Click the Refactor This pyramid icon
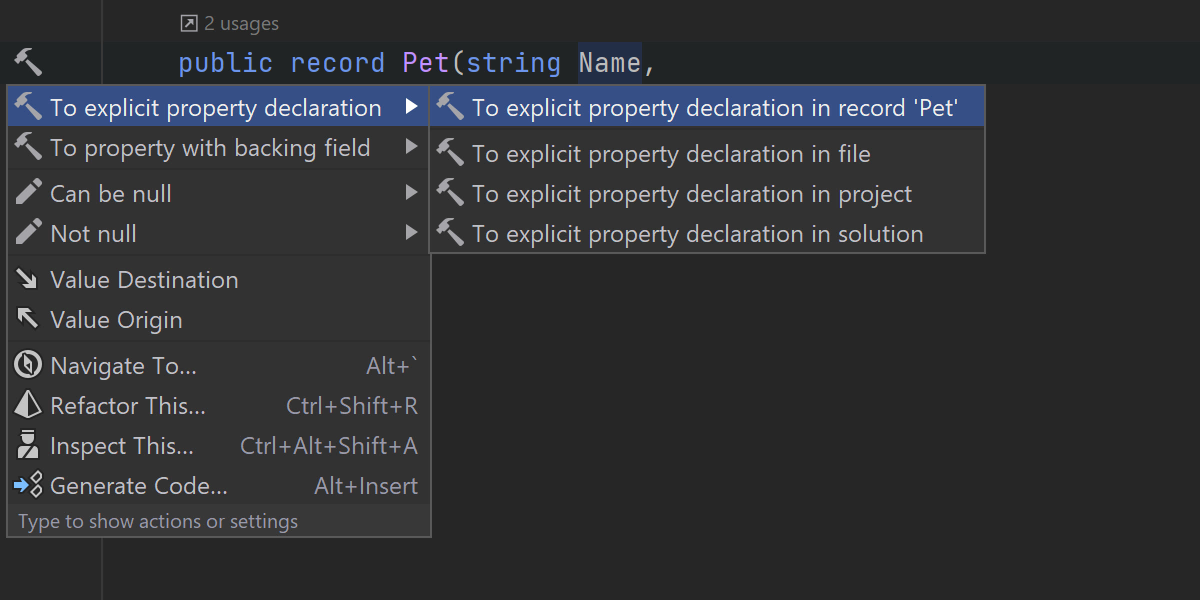The image size is (1200, 600). coord(28,406)
